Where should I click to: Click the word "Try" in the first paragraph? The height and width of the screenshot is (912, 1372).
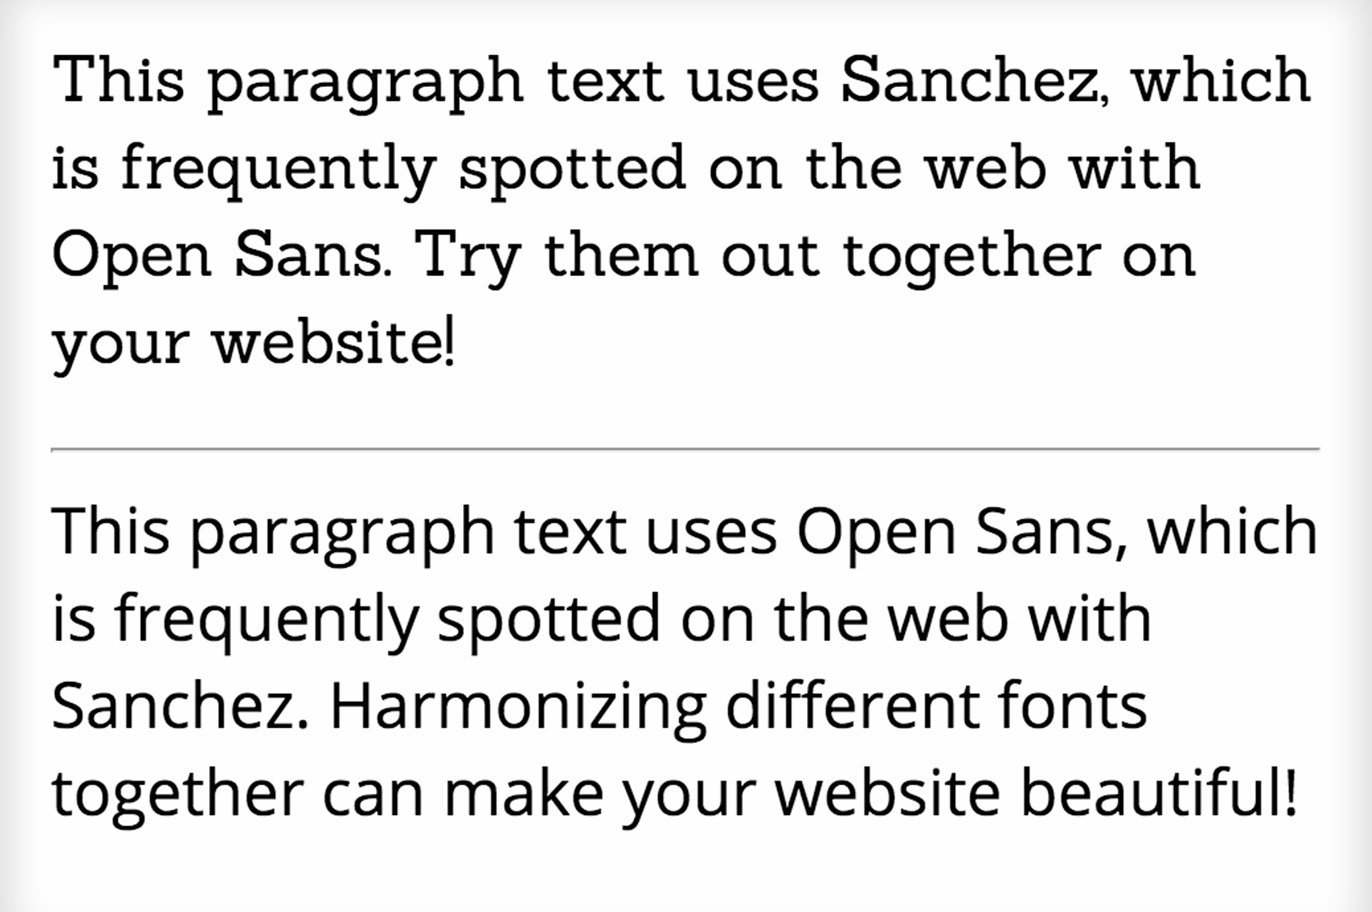click(x=467, y=258)
